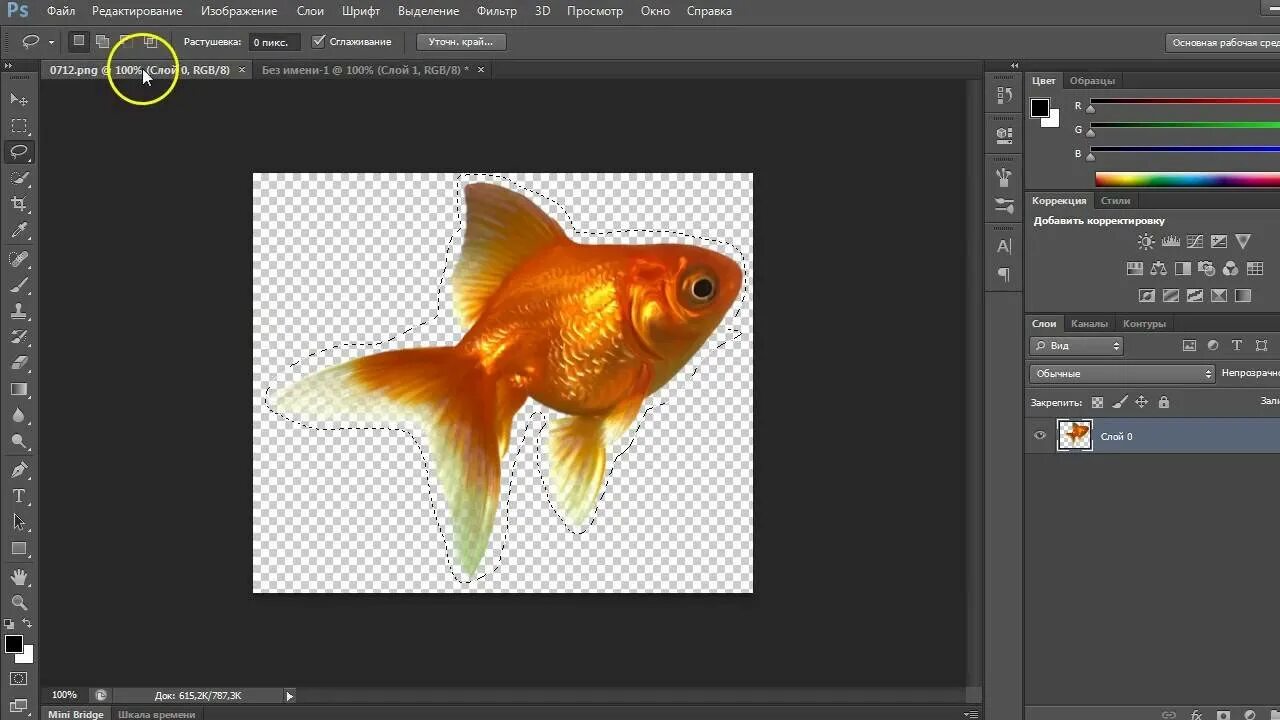The image size is (1280, 720).
Task: Toggle the Сглаживание checkbox
Action: click(319, 41)
